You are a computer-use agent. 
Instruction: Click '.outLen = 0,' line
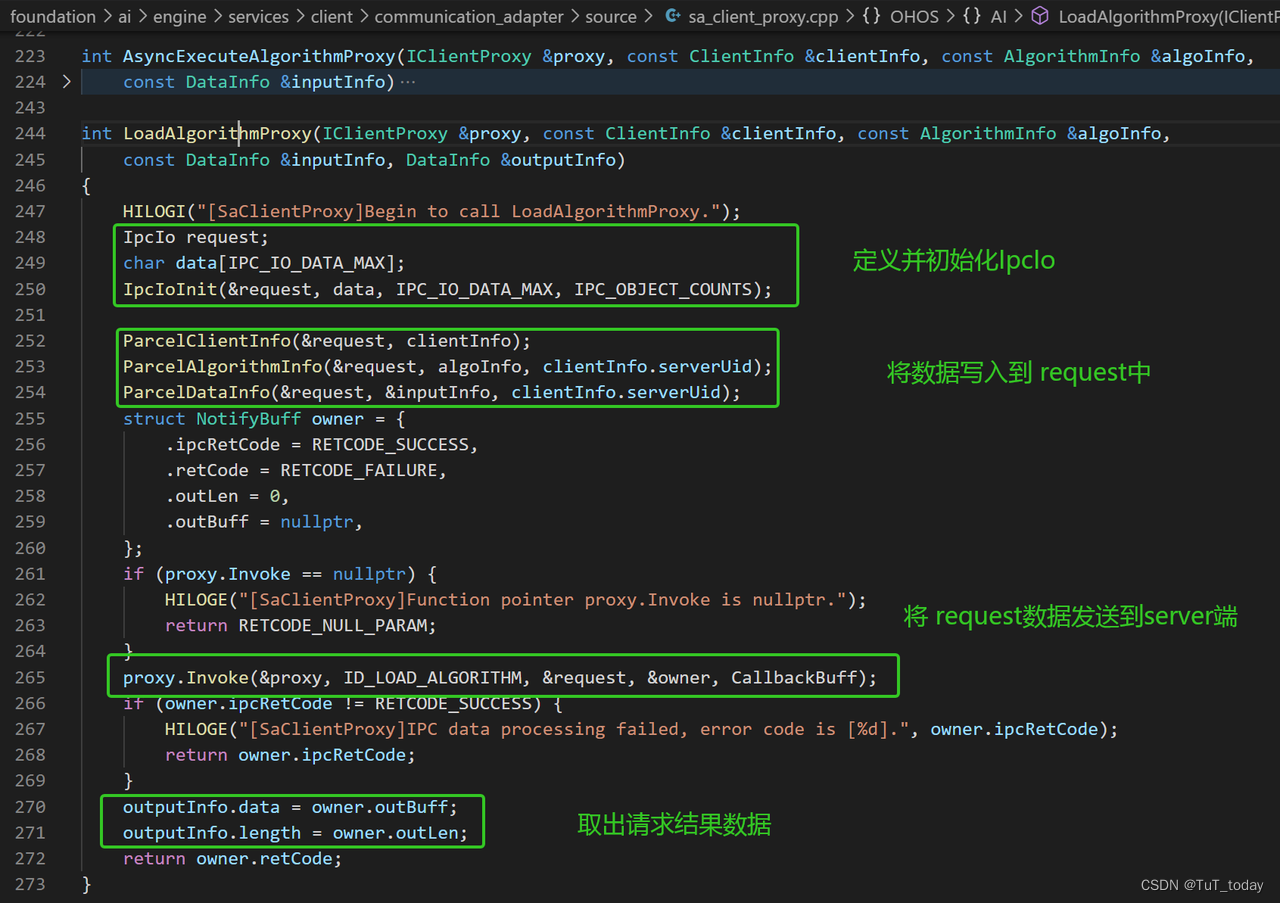(x=228, y=497)
